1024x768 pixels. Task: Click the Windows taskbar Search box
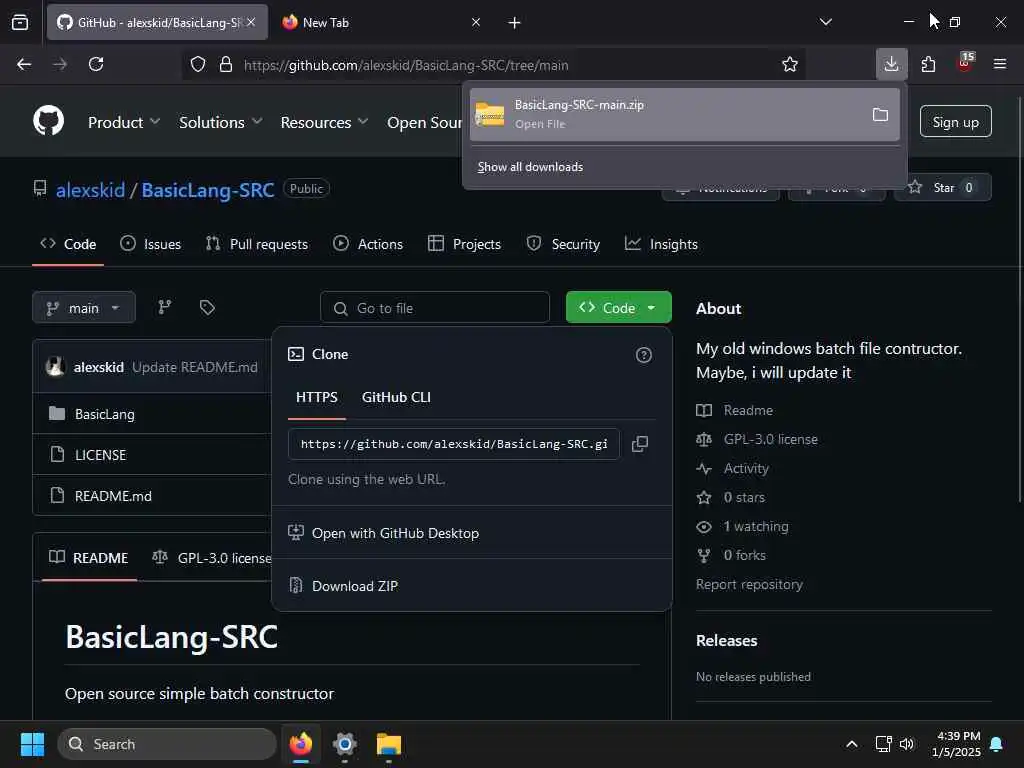click(x=167, y=744)
